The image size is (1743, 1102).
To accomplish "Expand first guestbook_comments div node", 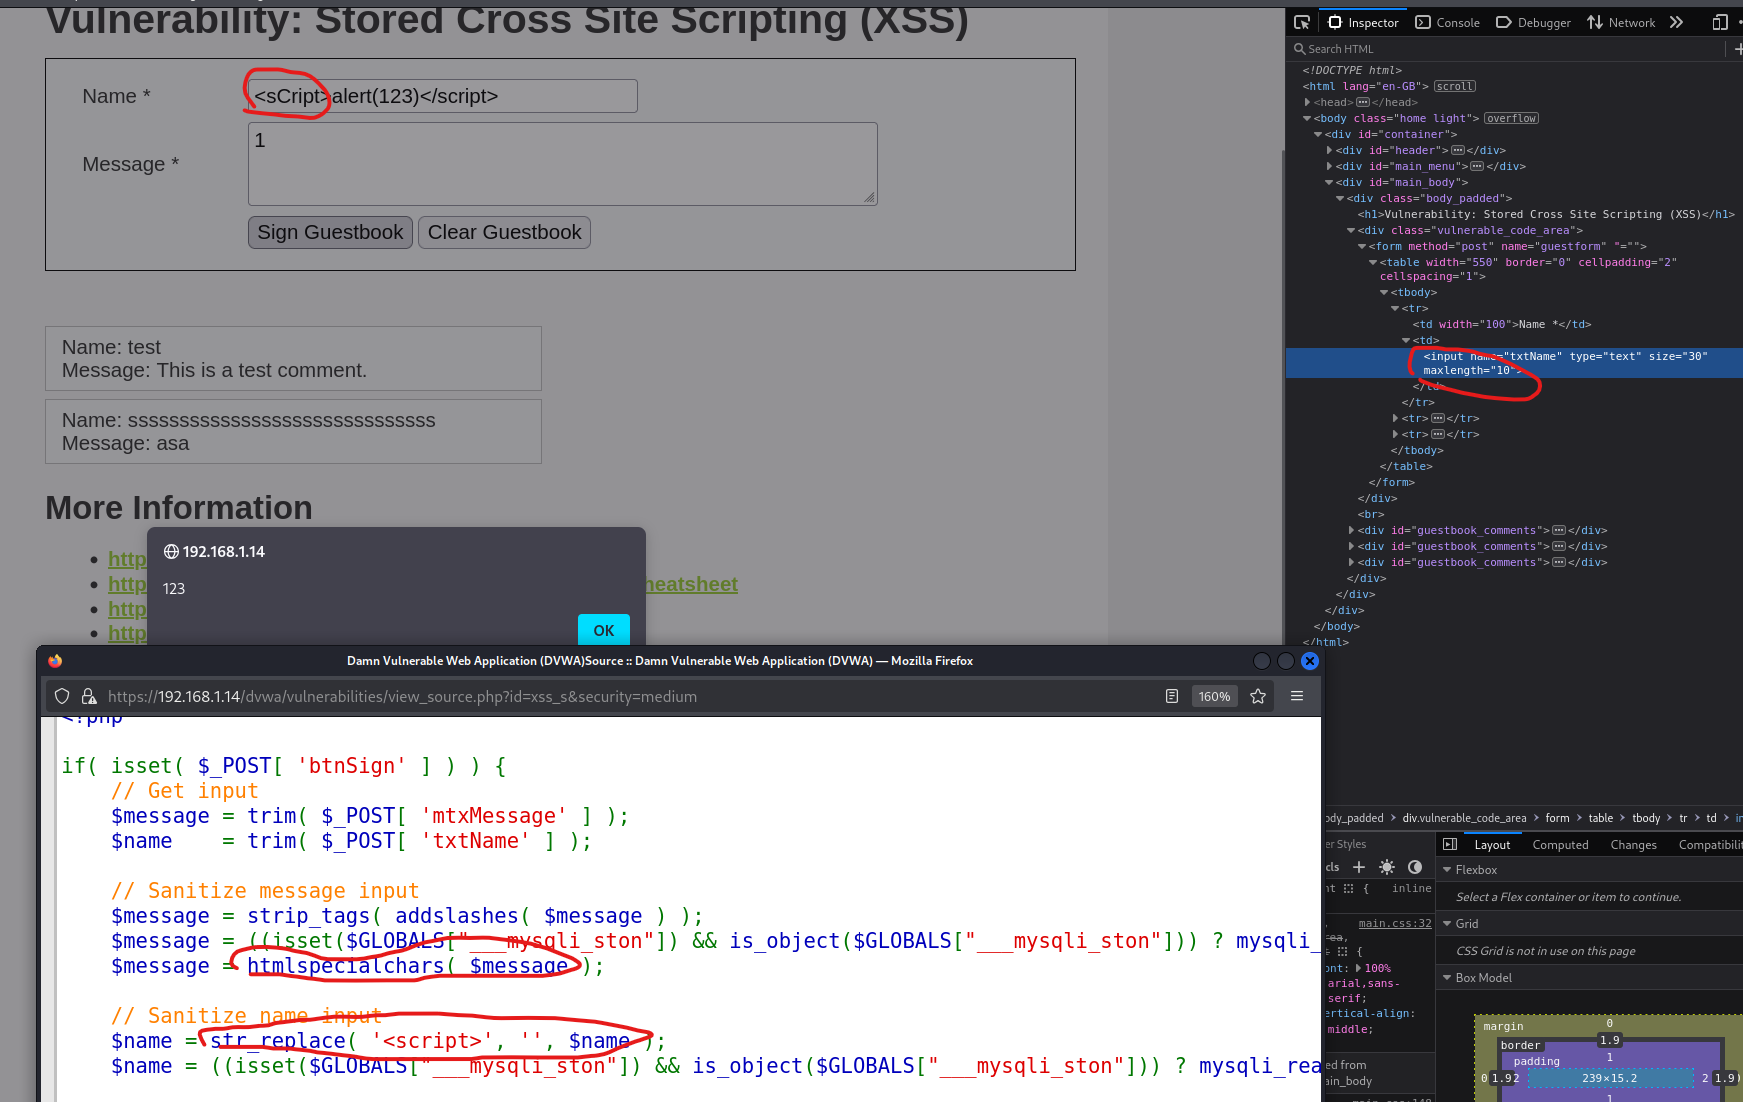I will [1351, 530].
